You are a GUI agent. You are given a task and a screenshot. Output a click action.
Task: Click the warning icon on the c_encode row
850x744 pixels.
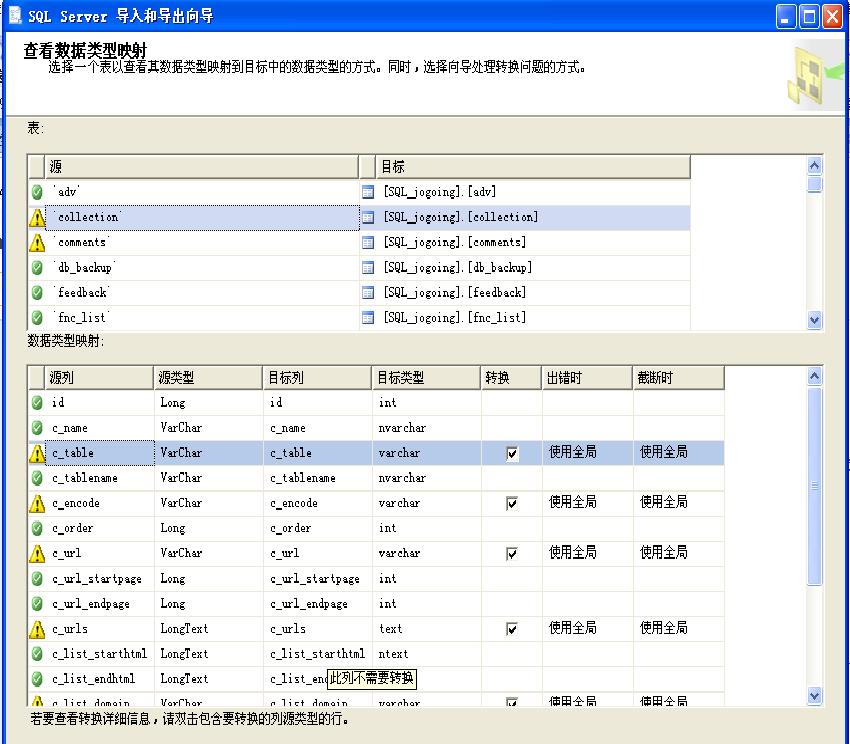(37, 503)
